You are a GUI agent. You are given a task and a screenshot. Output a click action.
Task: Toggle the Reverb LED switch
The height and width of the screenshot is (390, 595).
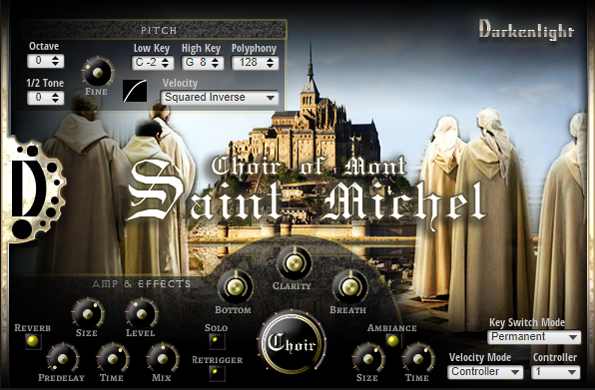[x=33, y=341]
